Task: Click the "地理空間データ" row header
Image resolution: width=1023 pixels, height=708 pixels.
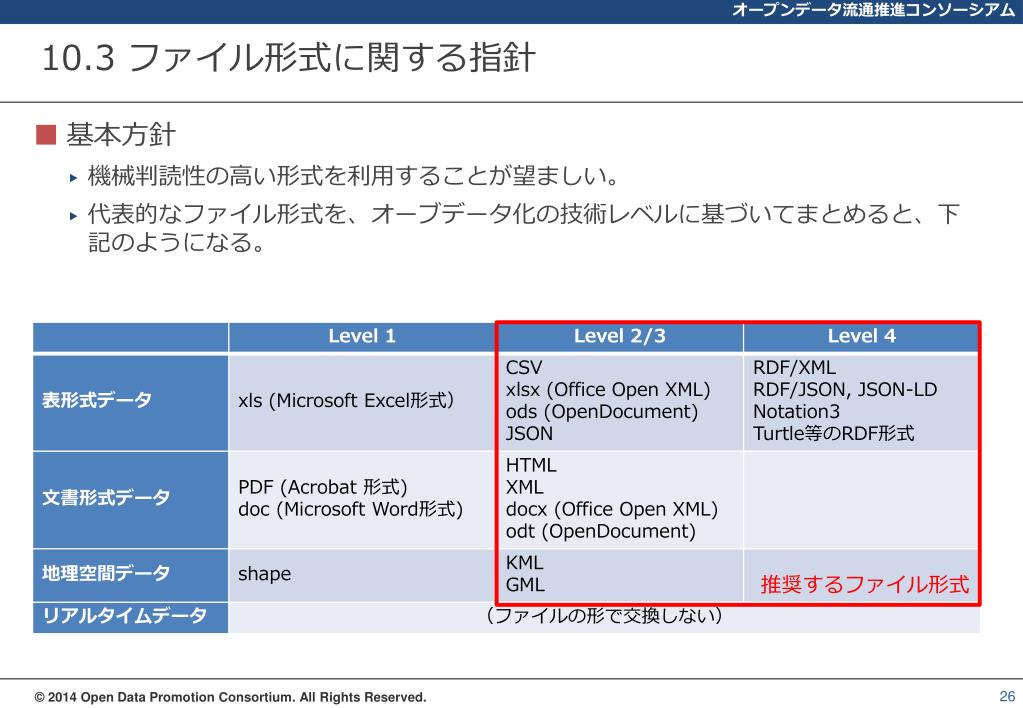Action: coord(130,574)
